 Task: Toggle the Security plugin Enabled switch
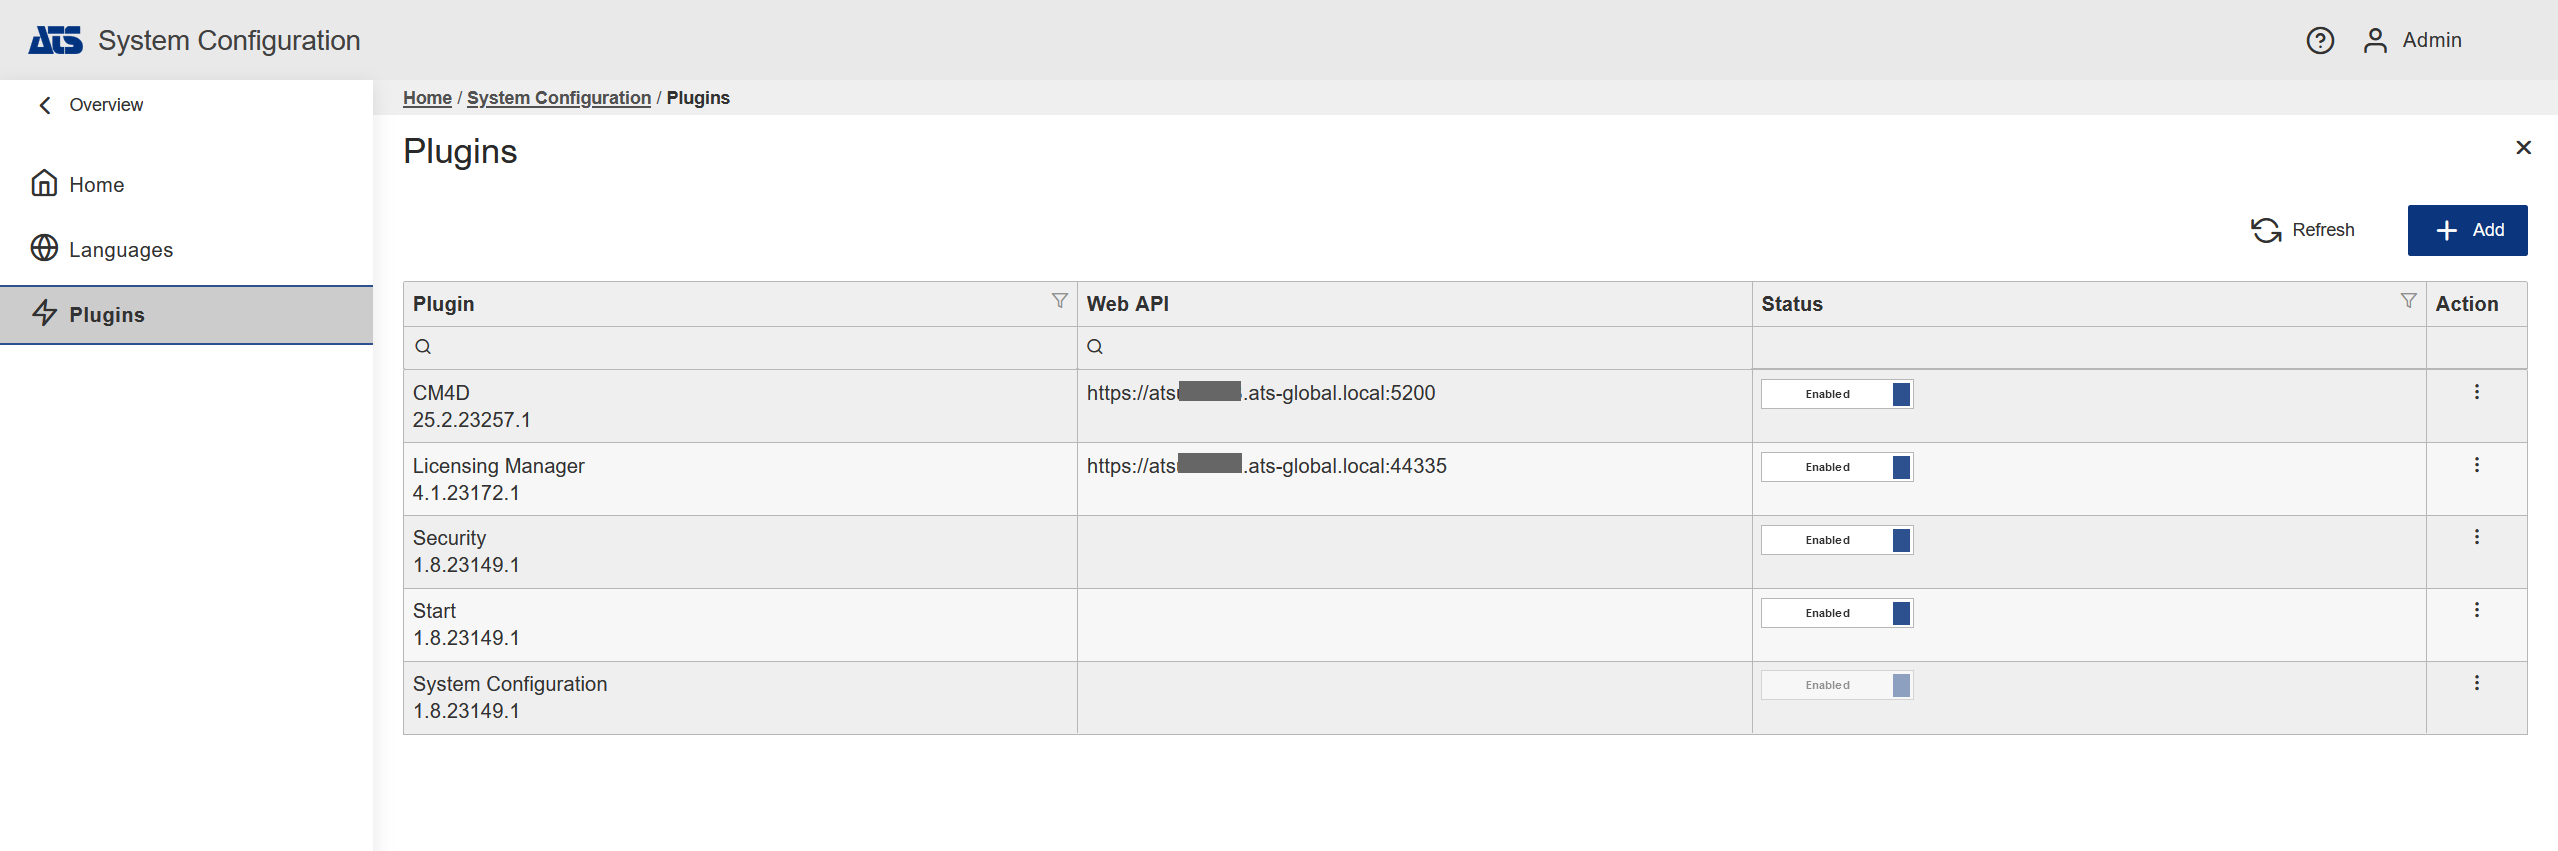point(1837,540)
